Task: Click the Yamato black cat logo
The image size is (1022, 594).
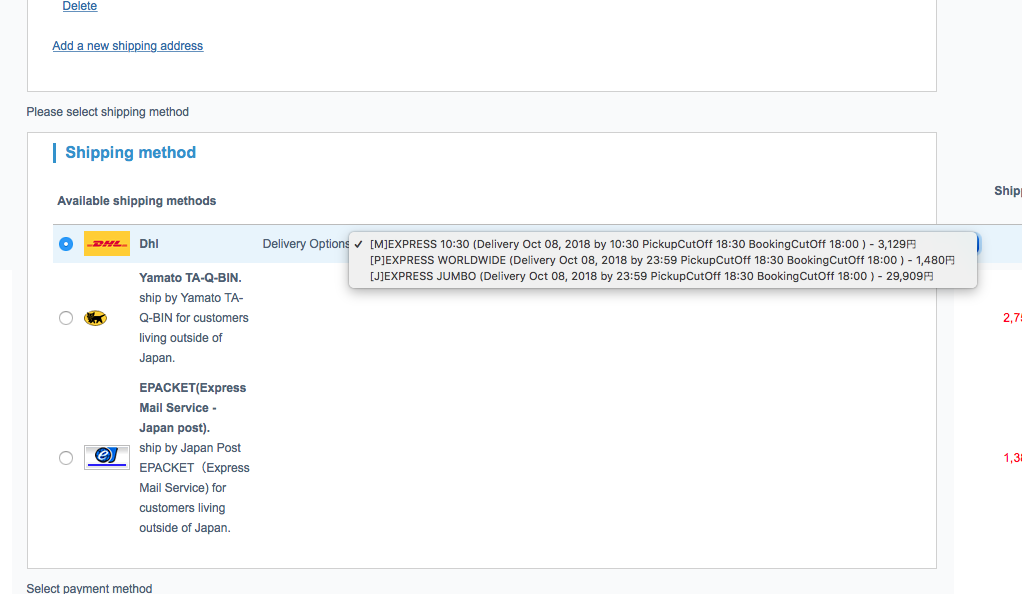Action: 96,318
